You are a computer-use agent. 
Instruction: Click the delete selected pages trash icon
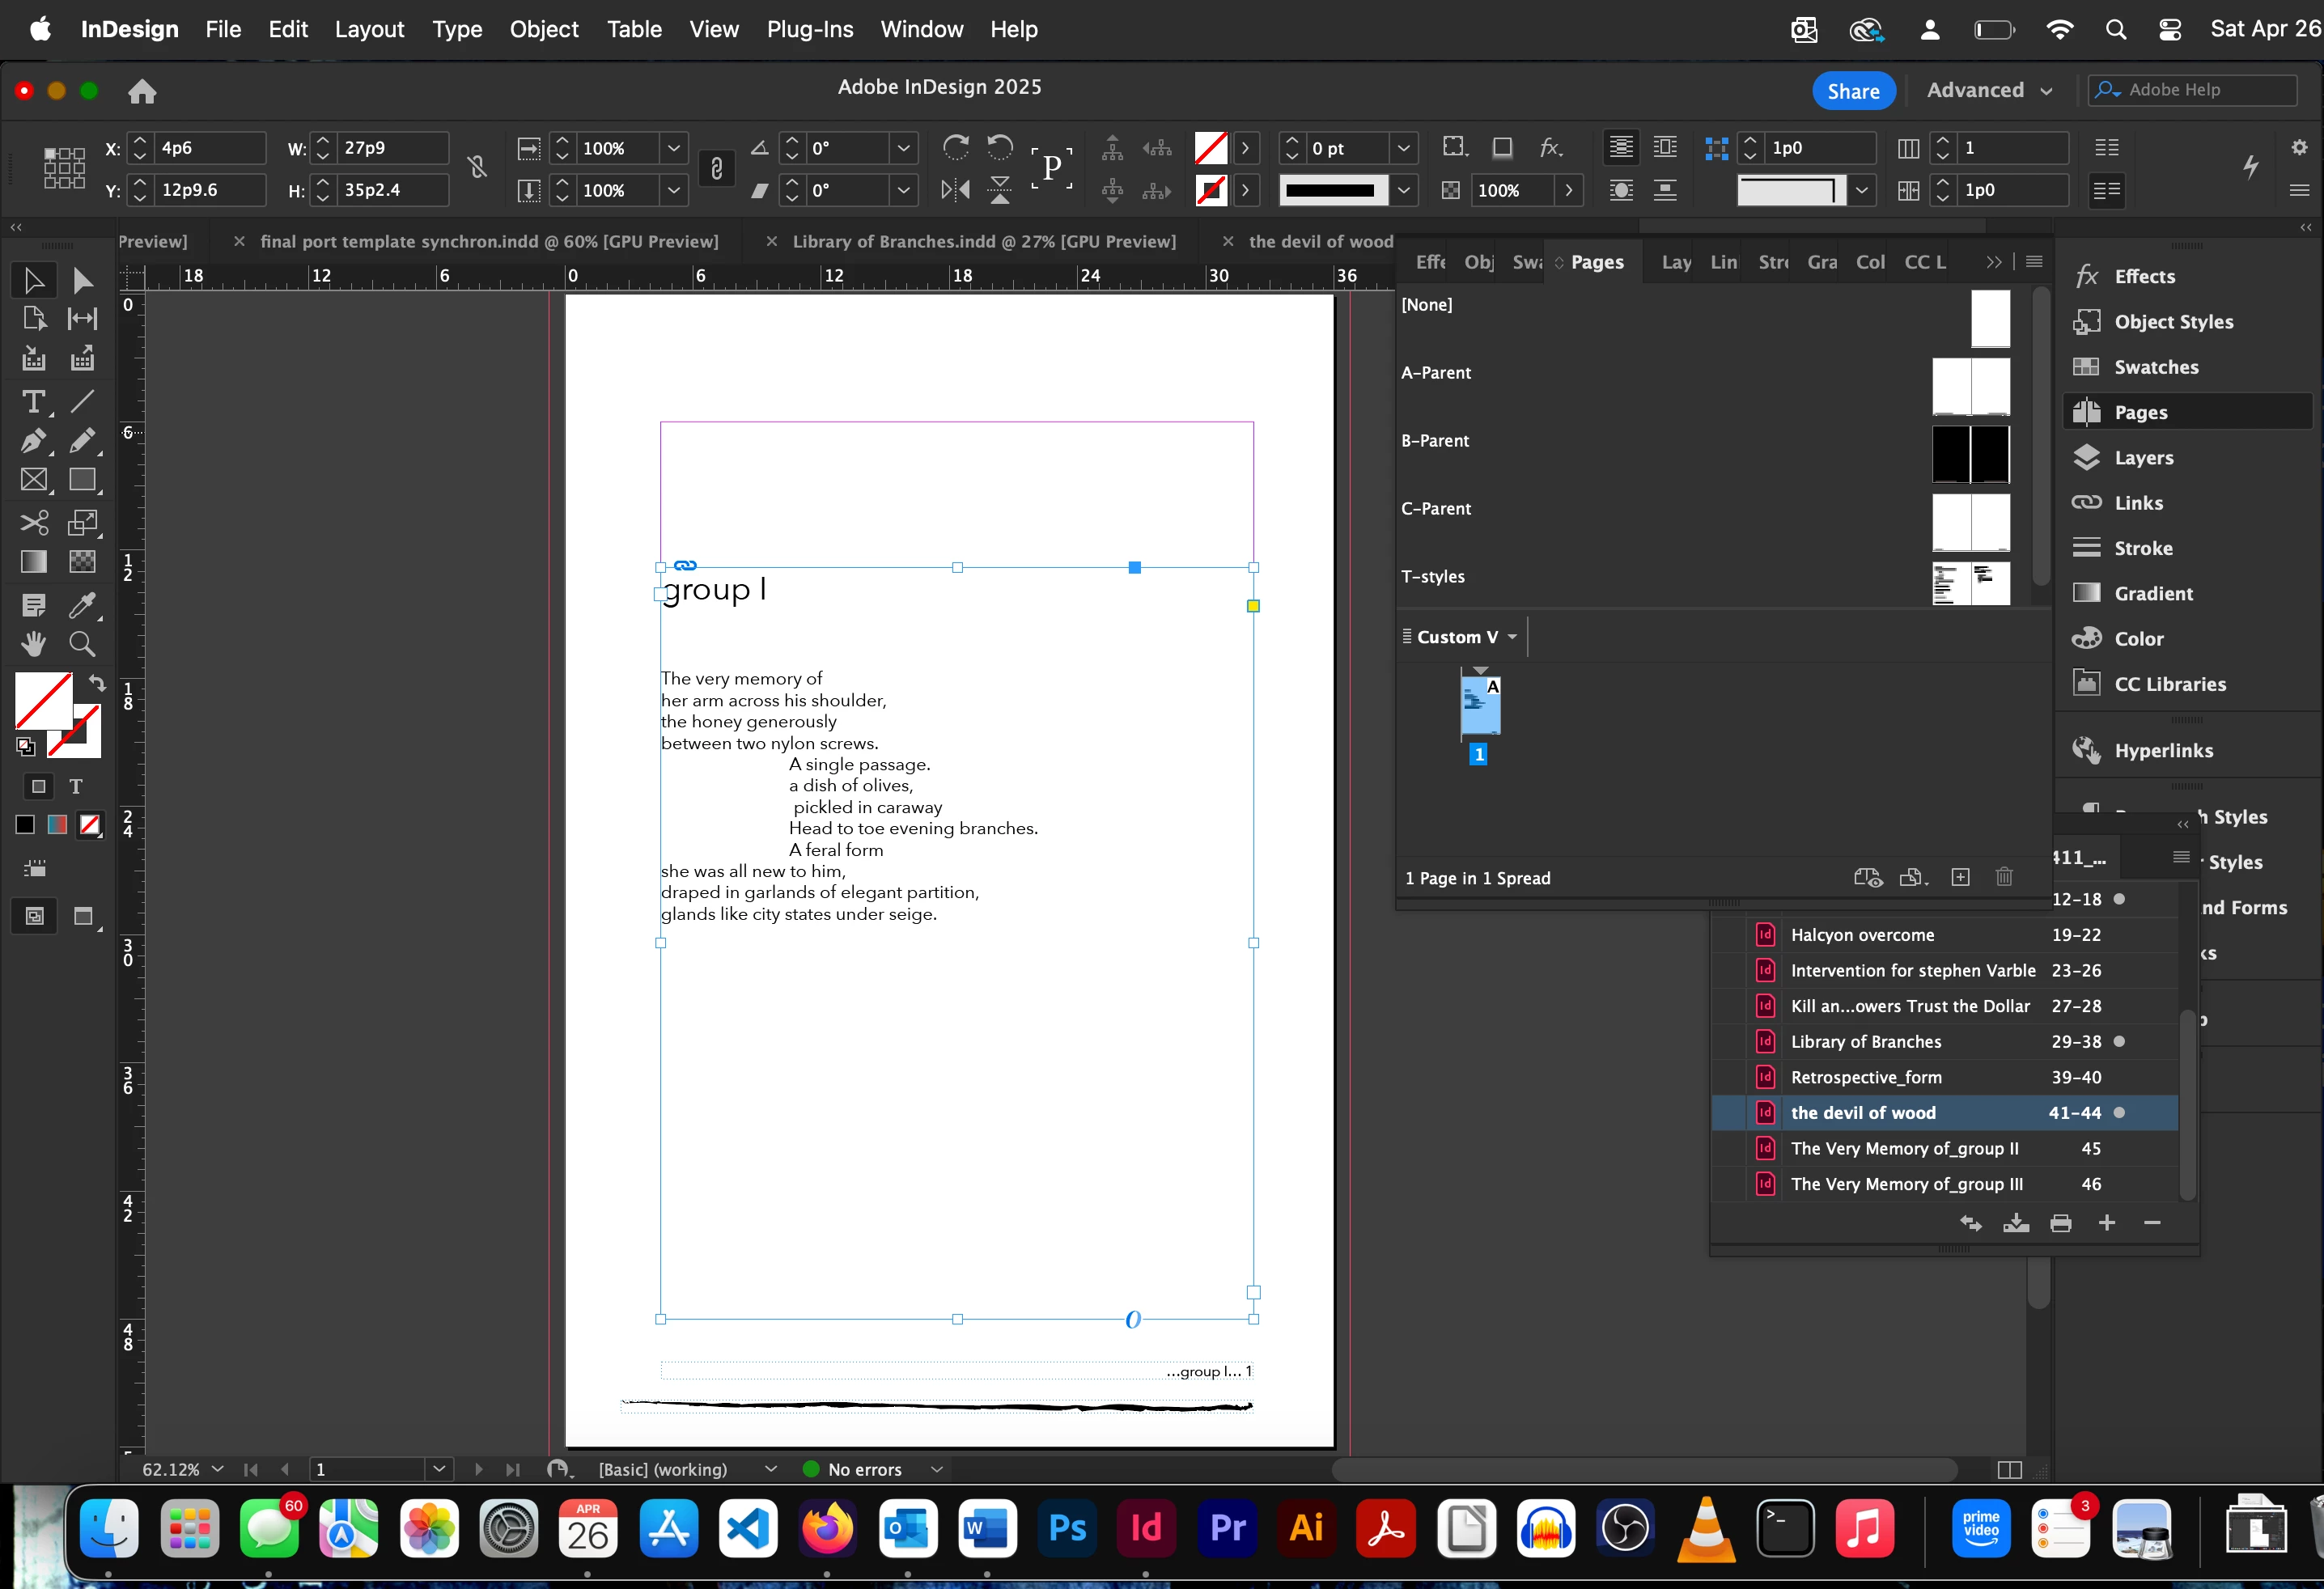(2004, 877)
